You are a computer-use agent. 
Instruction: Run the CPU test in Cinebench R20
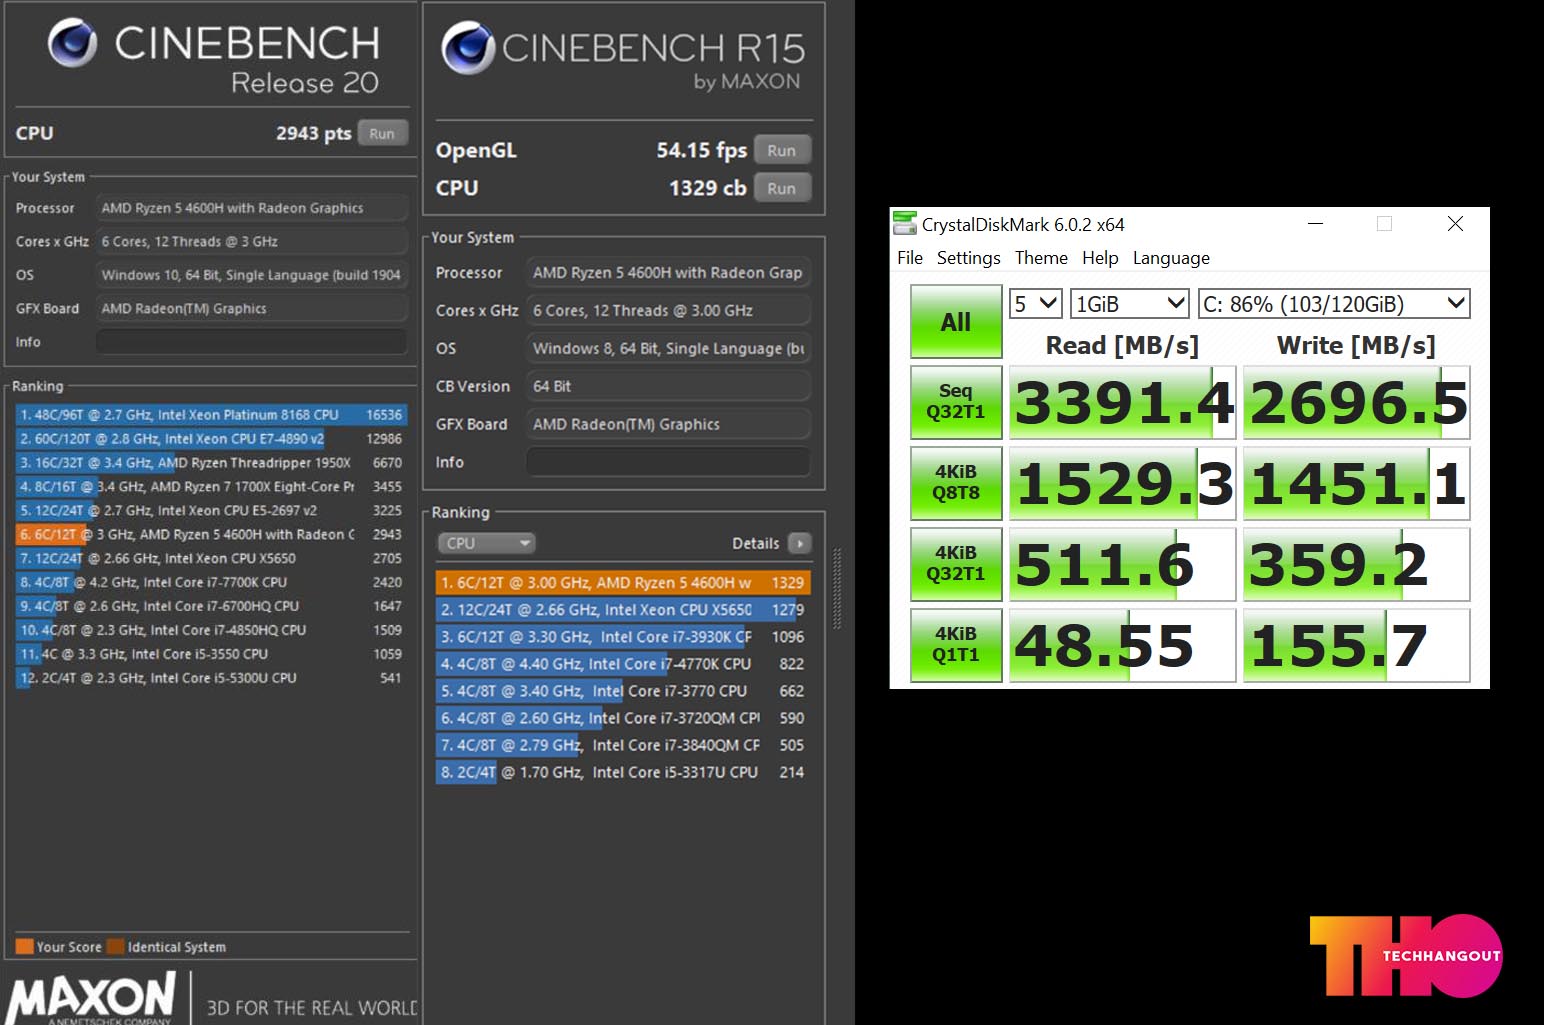click(x=382, y=134)
